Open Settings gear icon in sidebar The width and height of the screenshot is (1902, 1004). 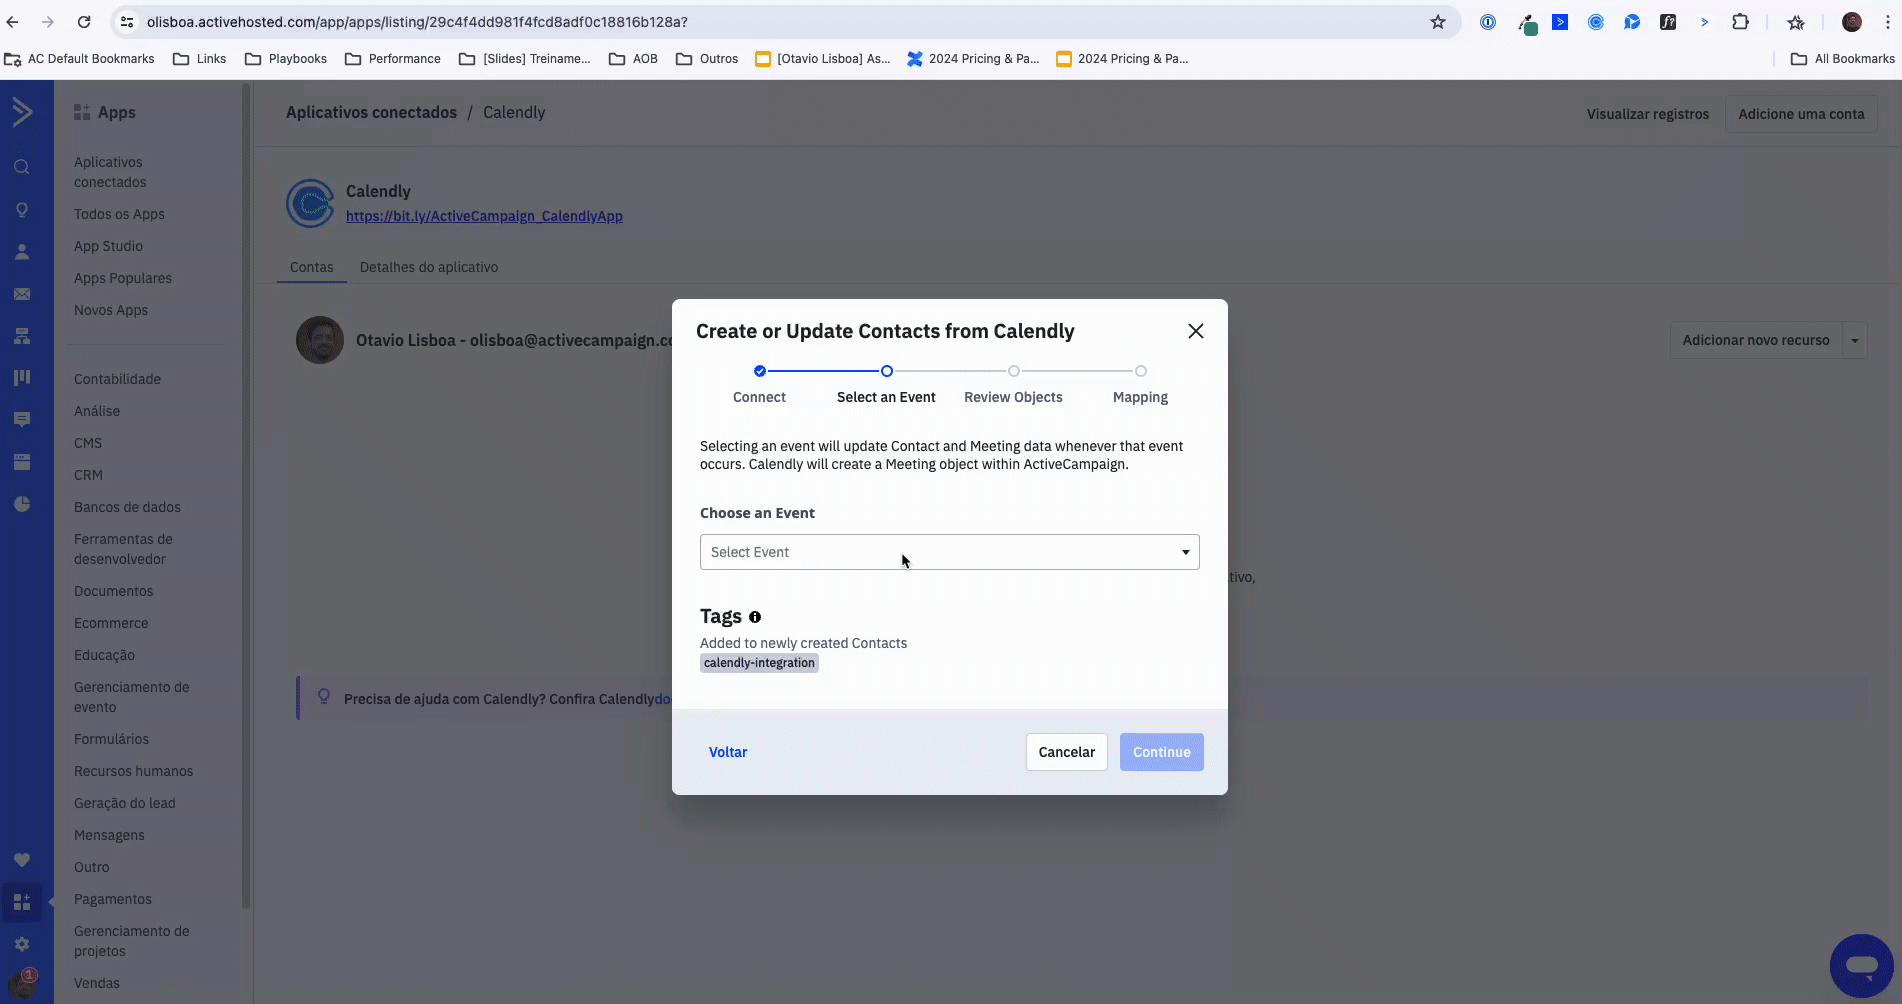click(x=22, y=944)
